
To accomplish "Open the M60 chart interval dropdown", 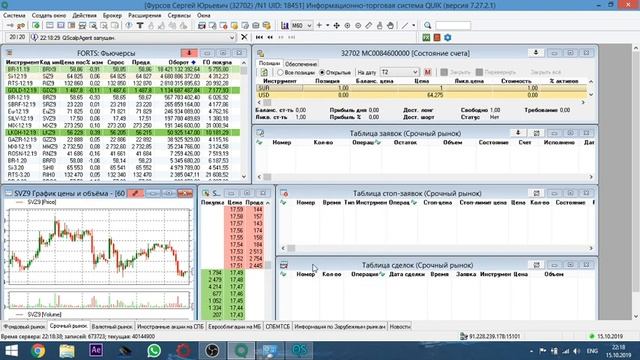I will (302, 25).
